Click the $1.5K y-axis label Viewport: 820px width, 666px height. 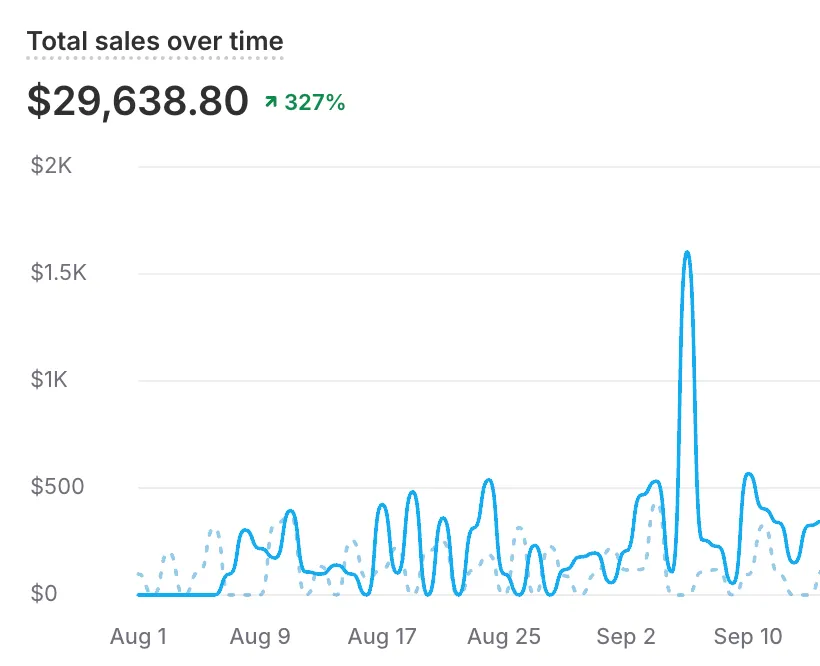pyautogui.click(x=60, y=273)
